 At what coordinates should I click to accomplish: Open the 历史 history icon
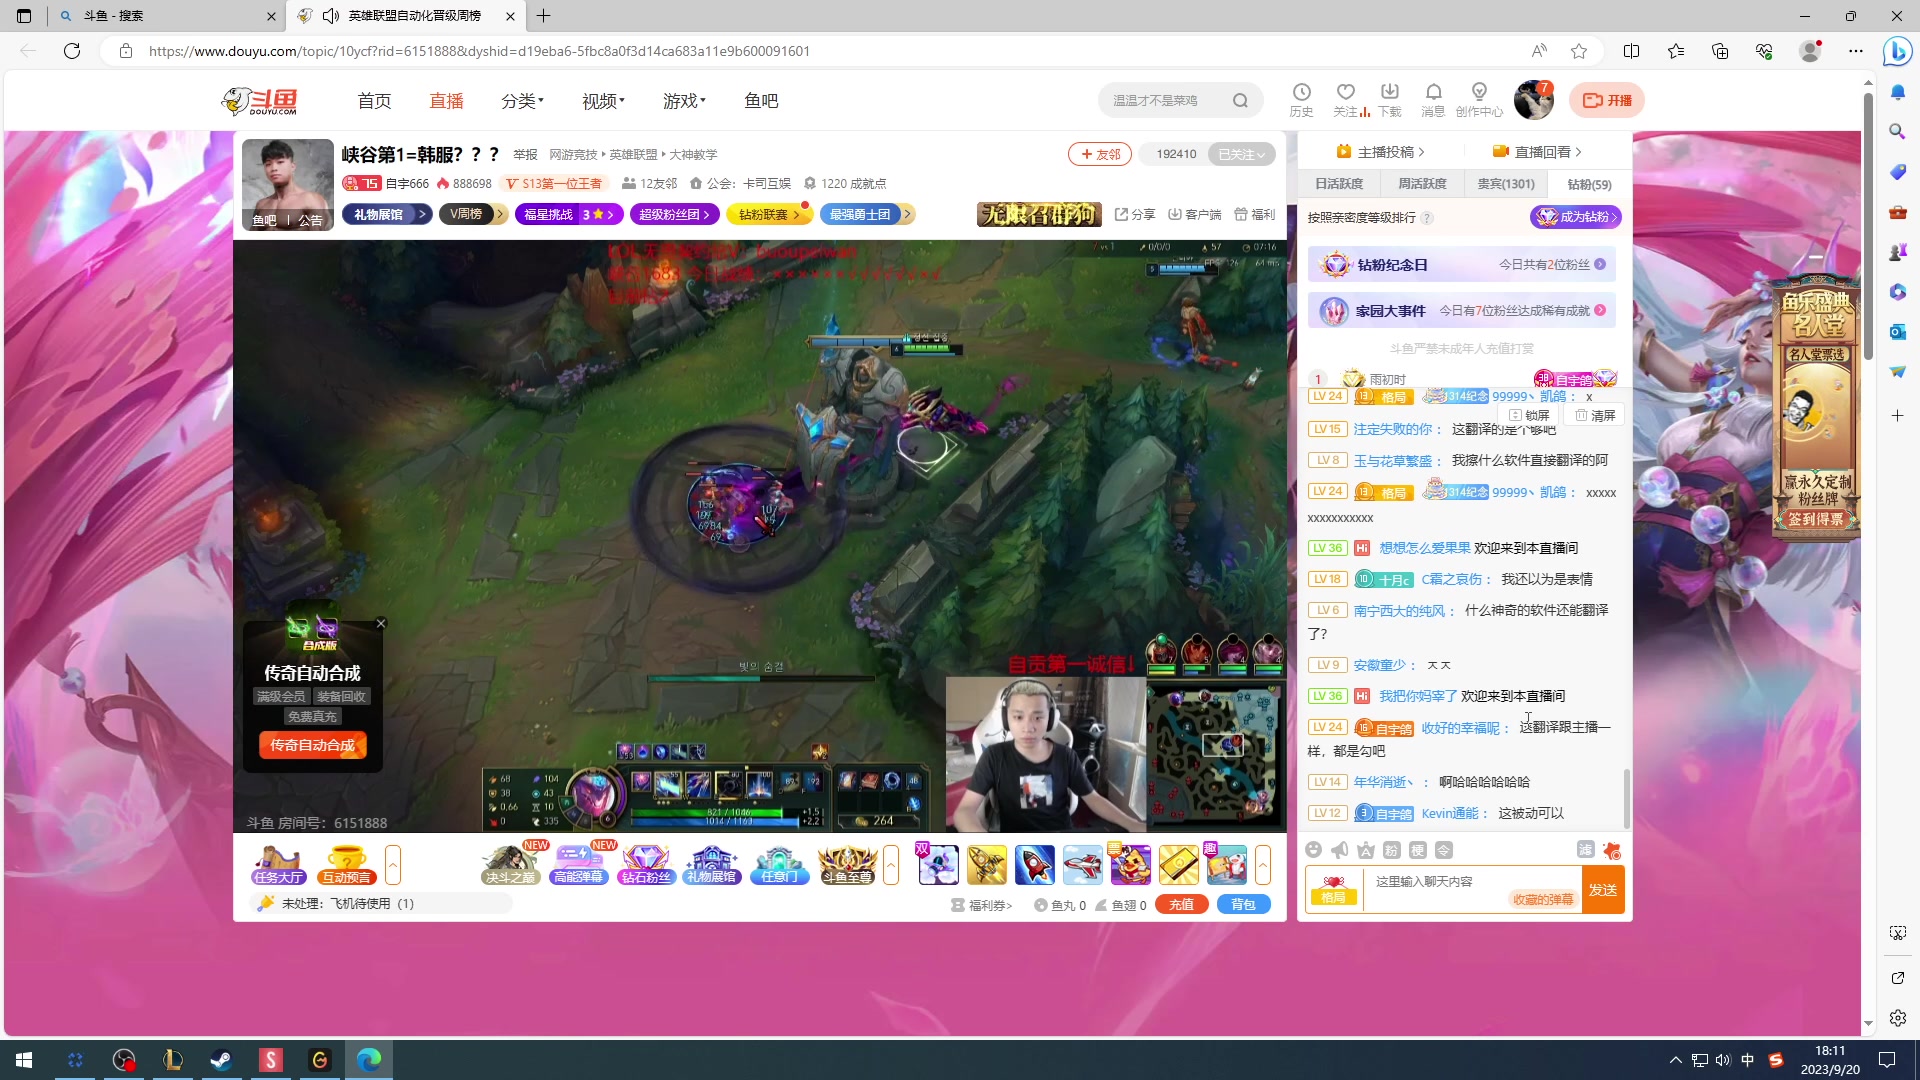coord(1301,99)
